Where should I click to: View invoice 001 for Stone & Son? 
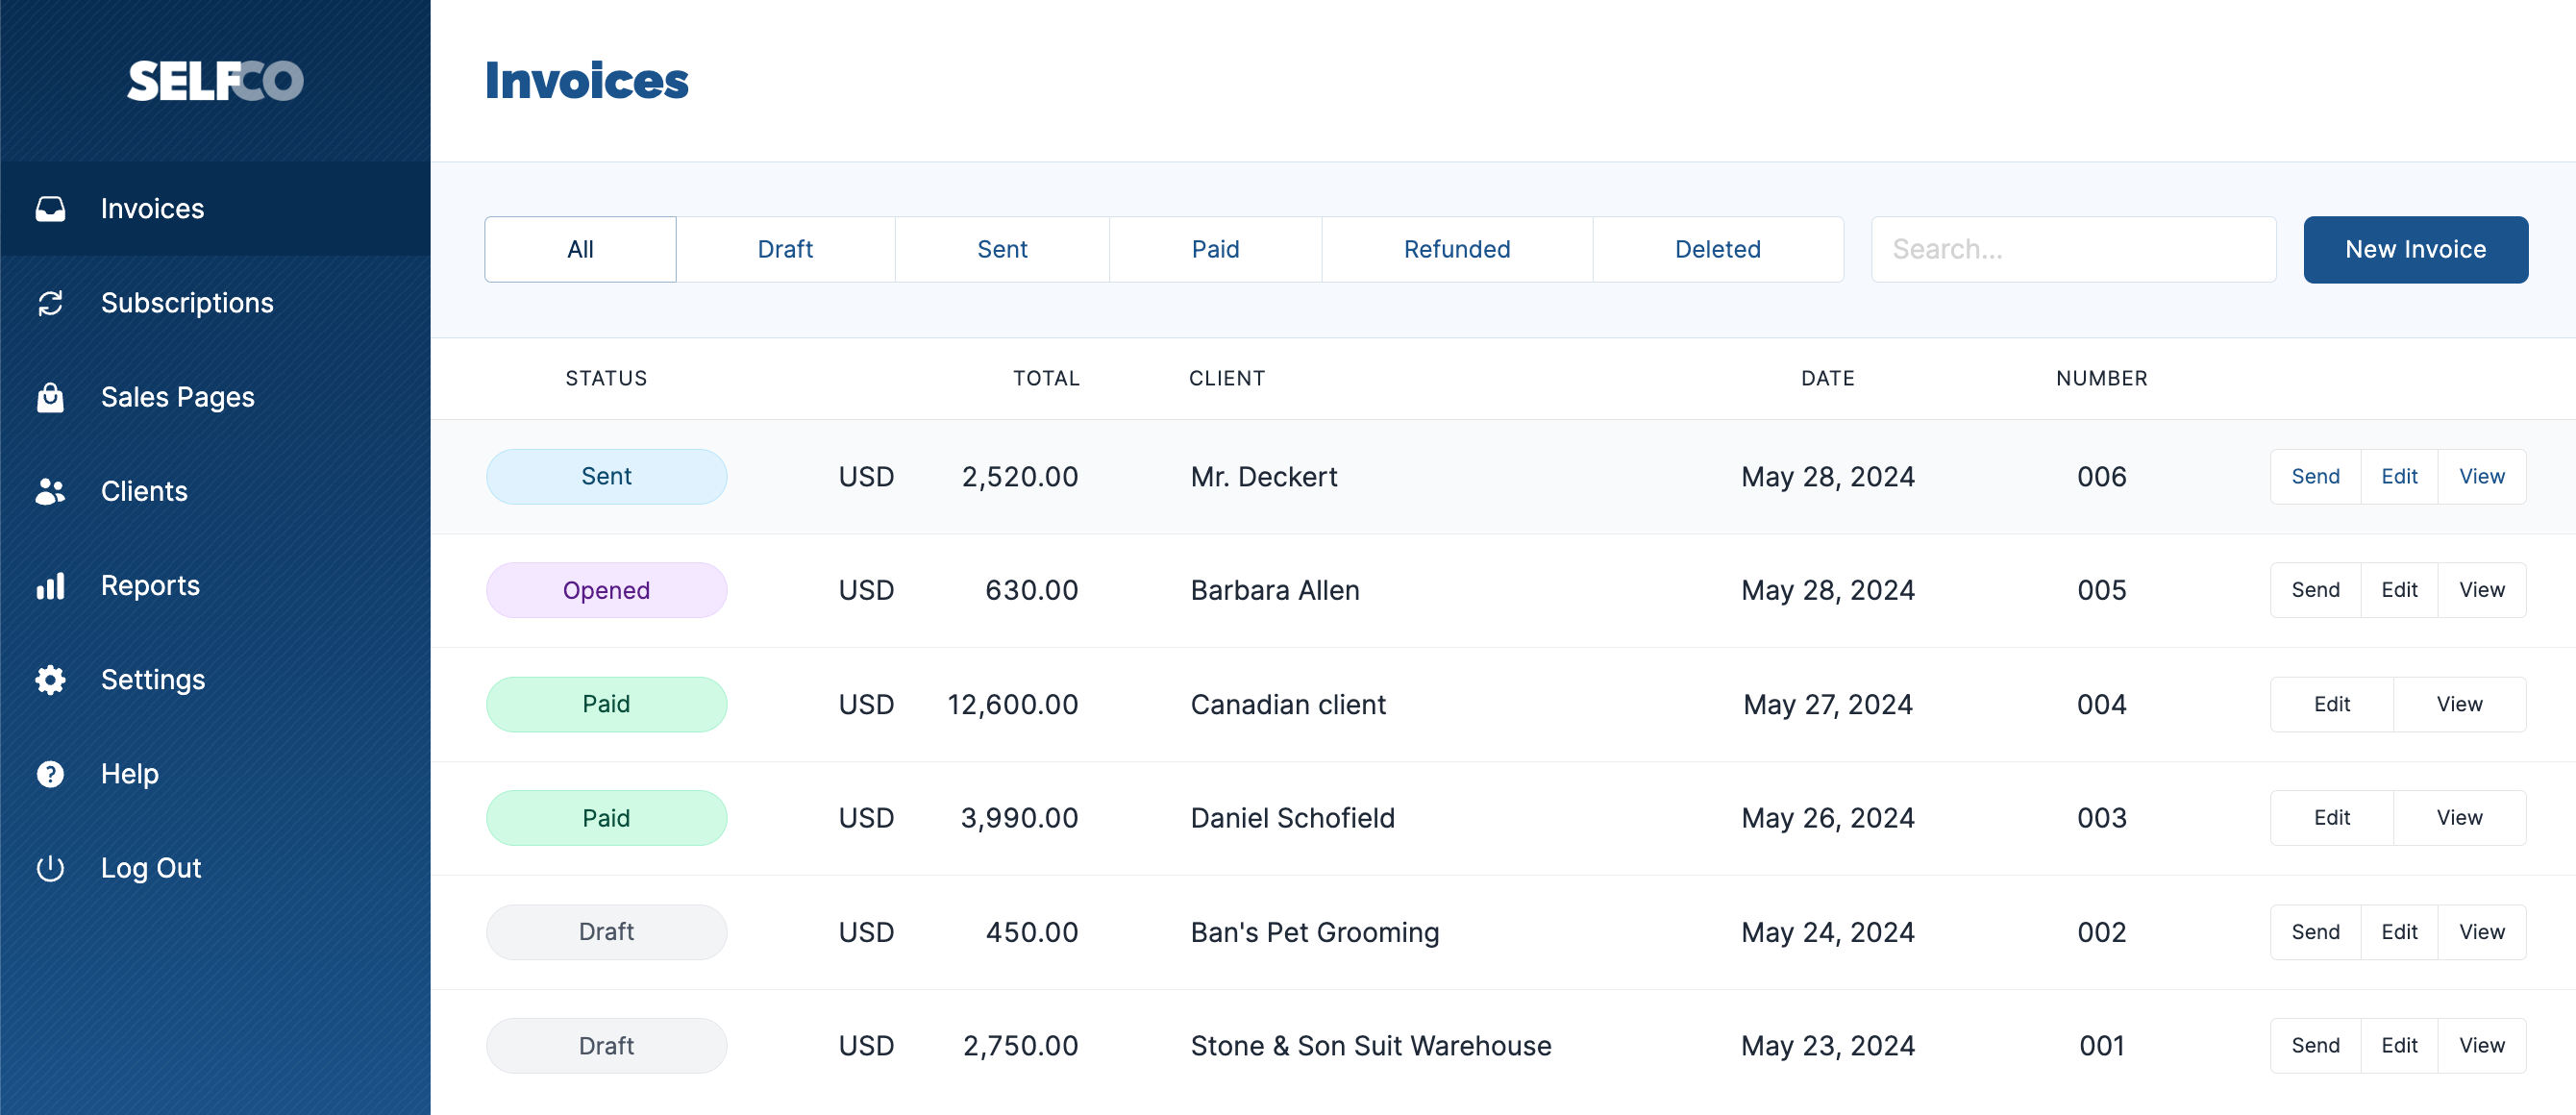pos(2482,1046)
